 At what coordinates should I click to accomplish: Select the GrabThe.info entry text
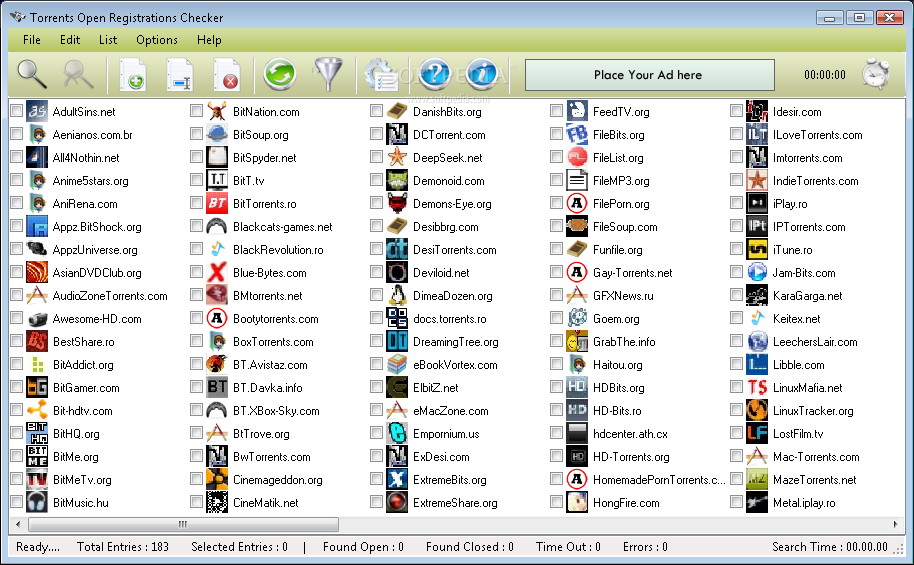click(624, 342)
